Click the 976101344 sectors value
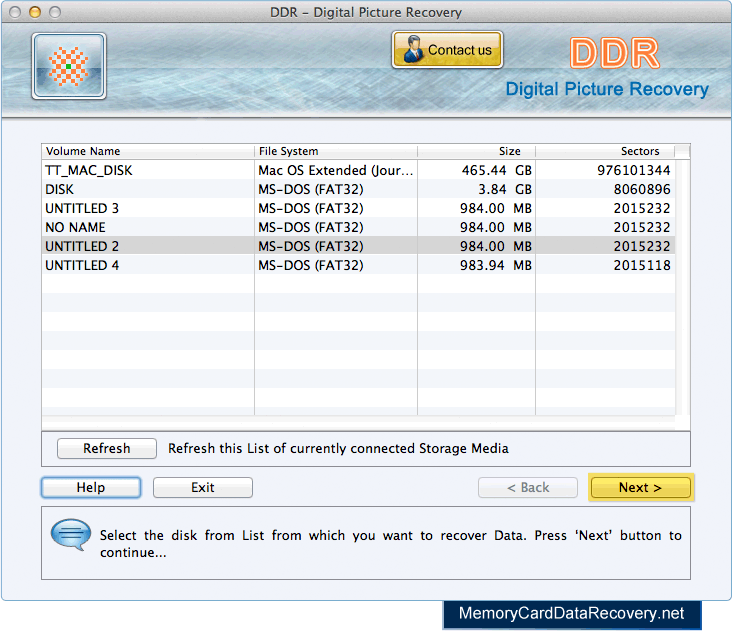The height and width of the screenshot is (631, 732). (x=633, y=170)
